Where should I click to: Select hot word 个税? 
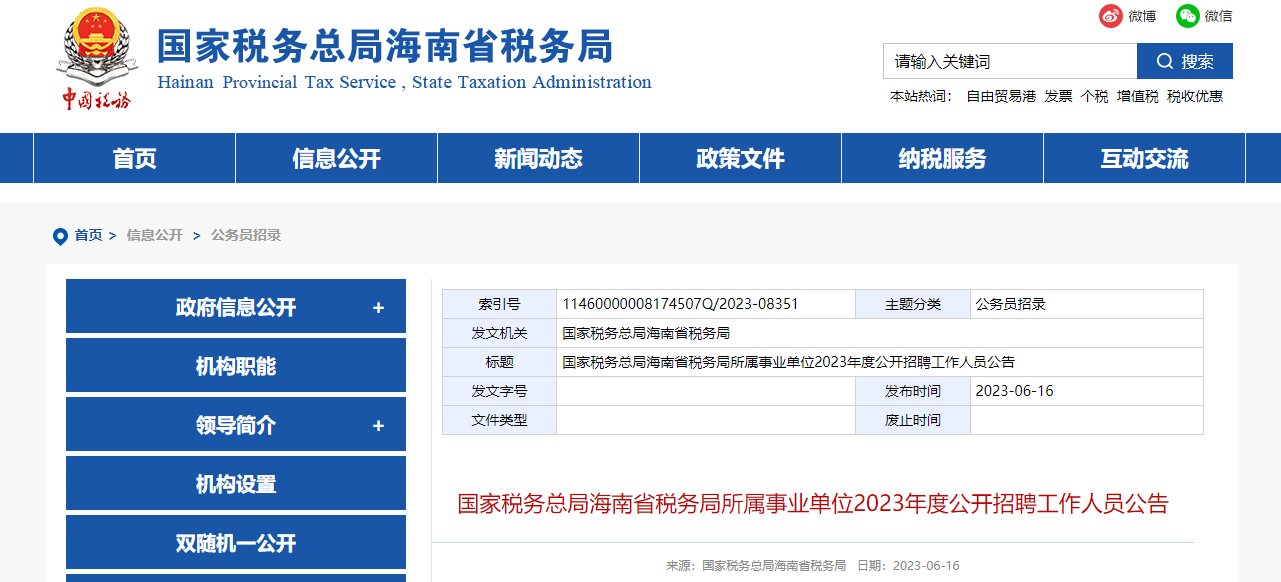click(x=1095, y=97)
